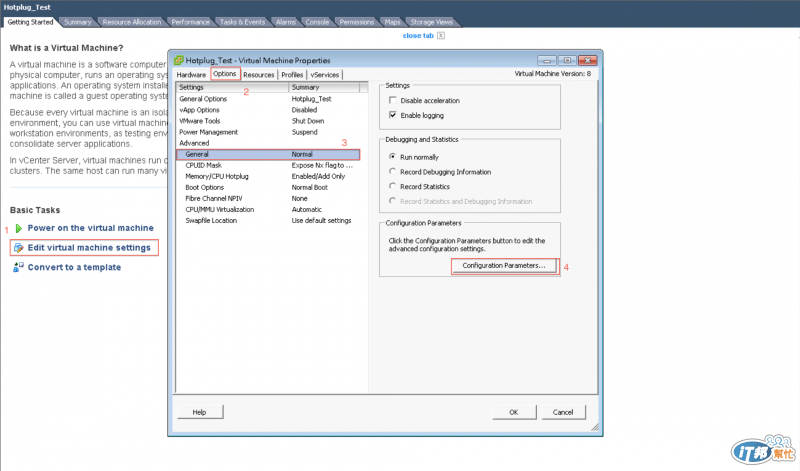Open the Tasks & Events tab
Viewport: 800px width, 471px height.
click(x=242, y=22)
